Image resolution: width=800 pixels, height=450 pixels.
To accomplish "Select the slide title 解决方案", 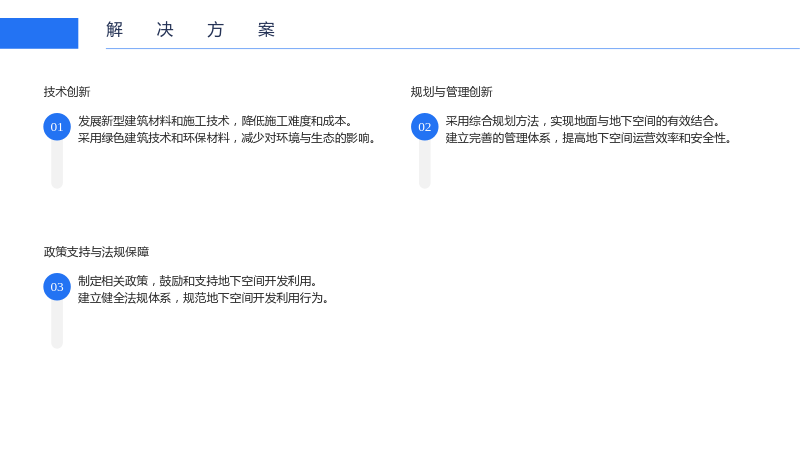I will pyautogui.click(x=190, y=30).
